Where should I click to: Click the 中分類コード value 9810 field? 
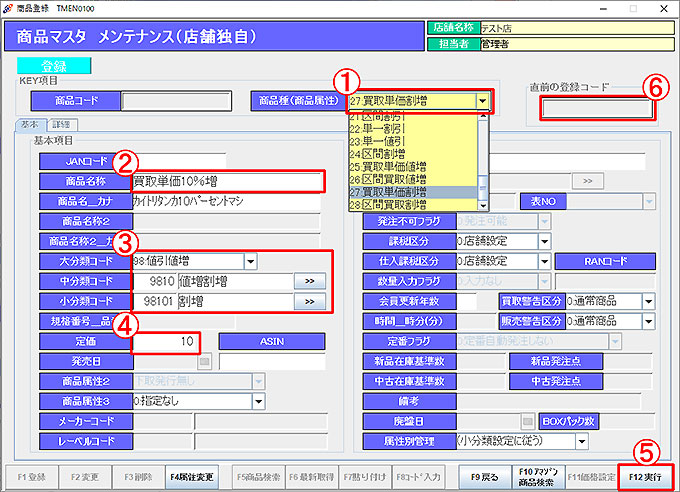[155, 281]
